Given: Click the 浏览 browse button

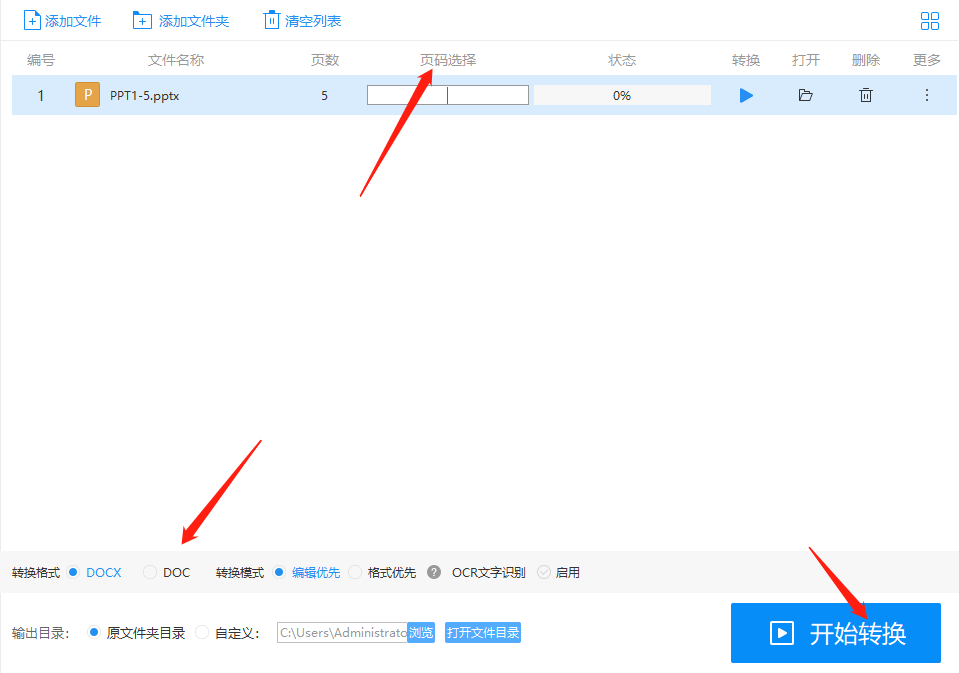Looking at the screenshot, I should tap(421, 632).
